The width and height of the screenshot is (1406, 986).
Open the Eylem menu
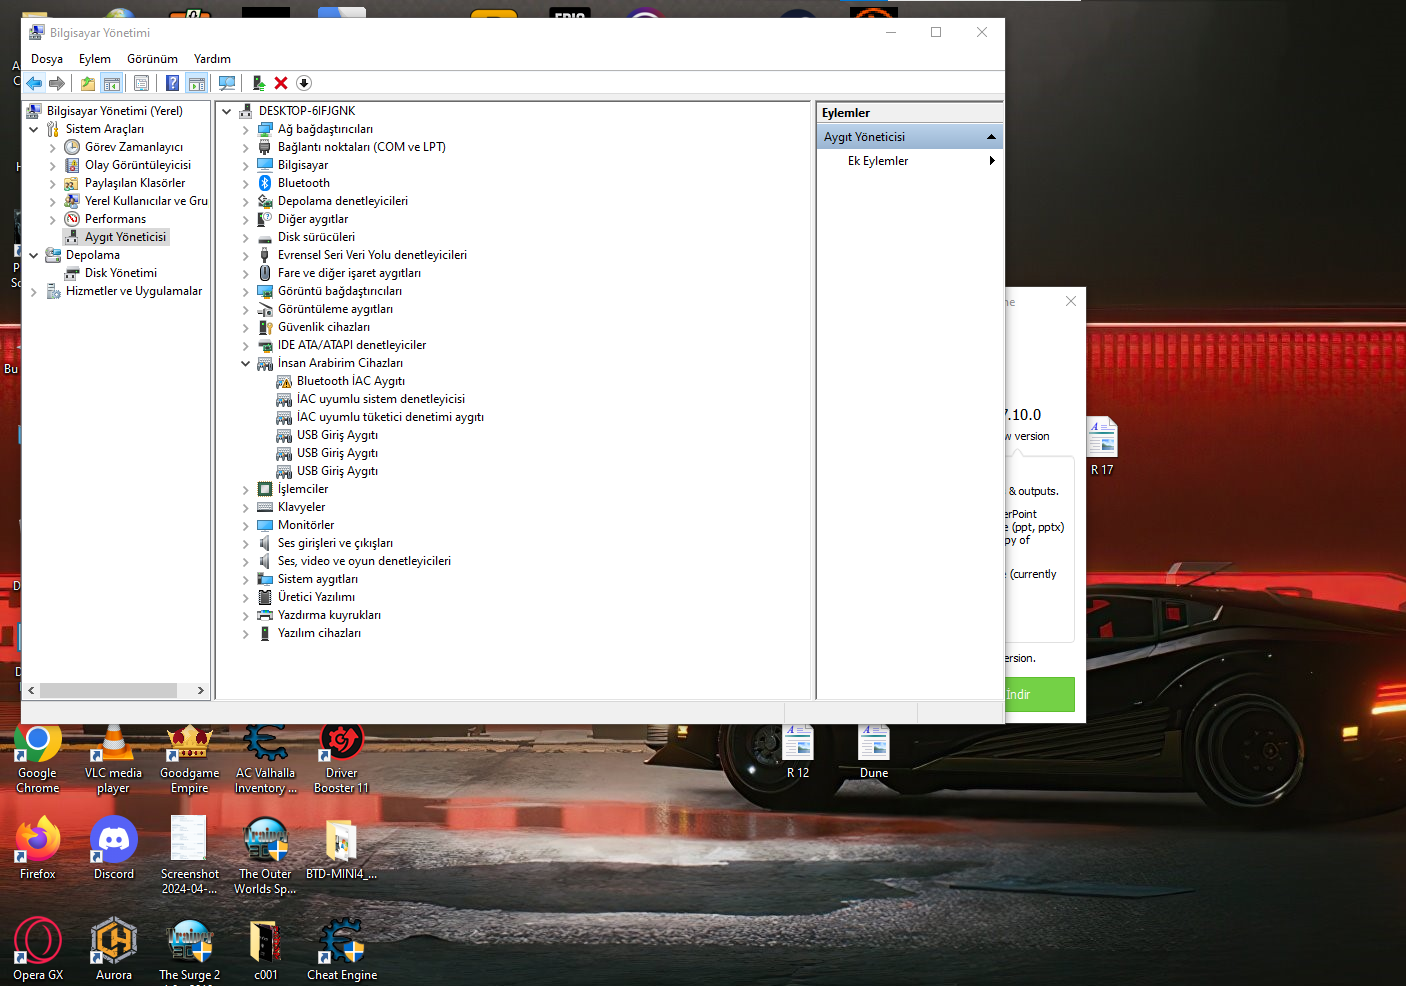[x=95, y=59]
